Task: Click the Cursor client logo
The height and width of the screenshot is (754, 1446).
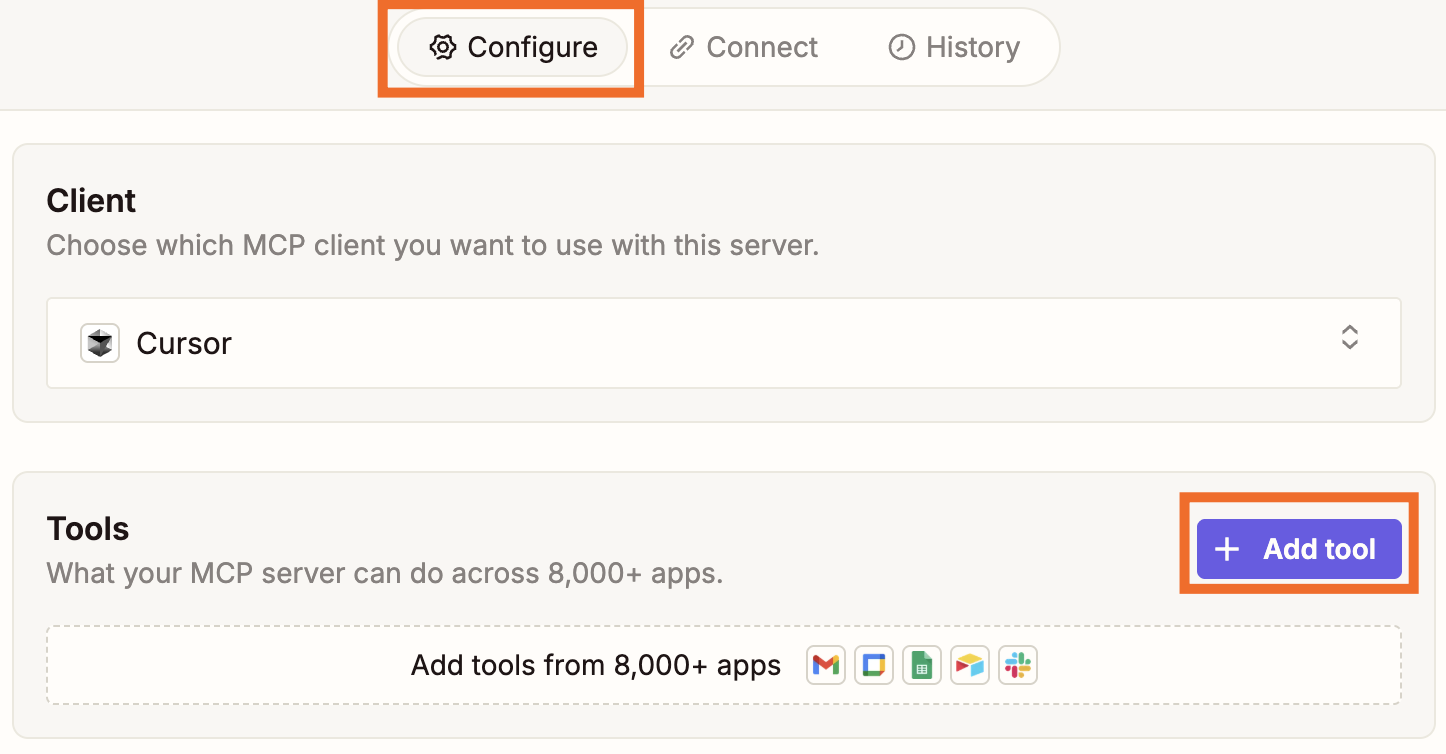Action: (x=100, y=342)
